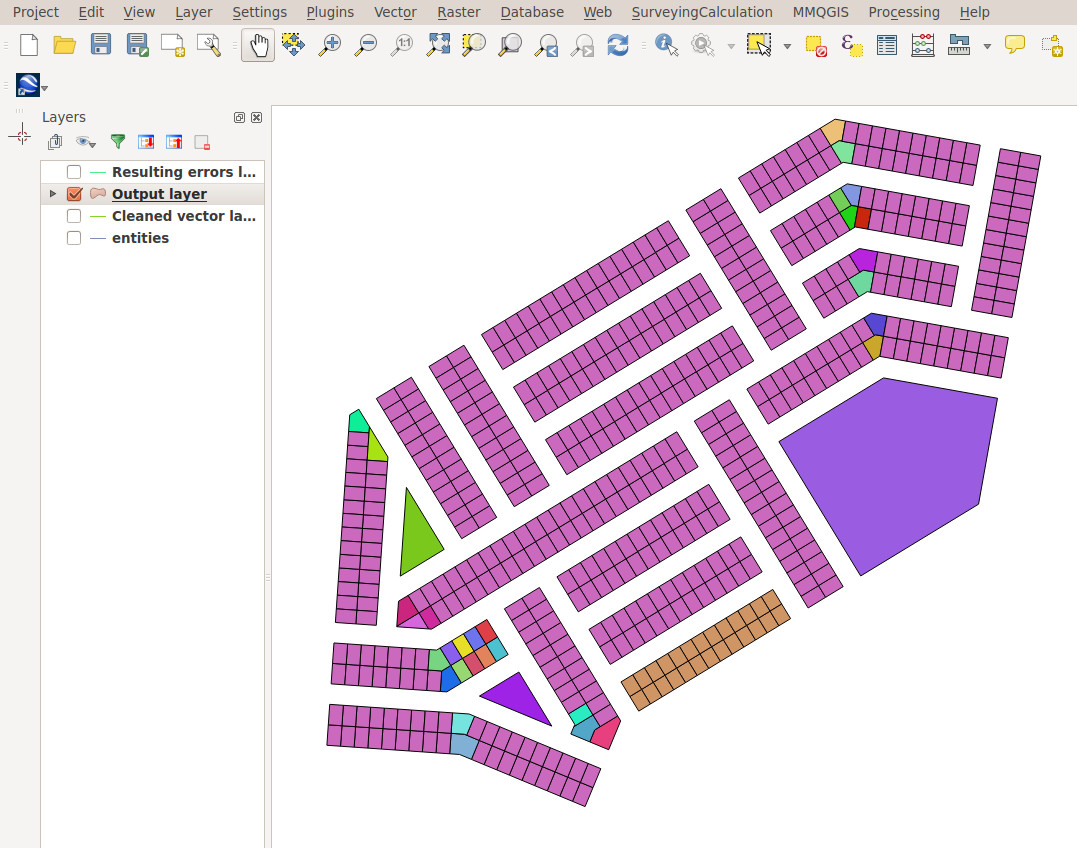The image size is (1077, 848).
Task: Open the Run Feature Action dropdown arrow
Action: [732, 47]
